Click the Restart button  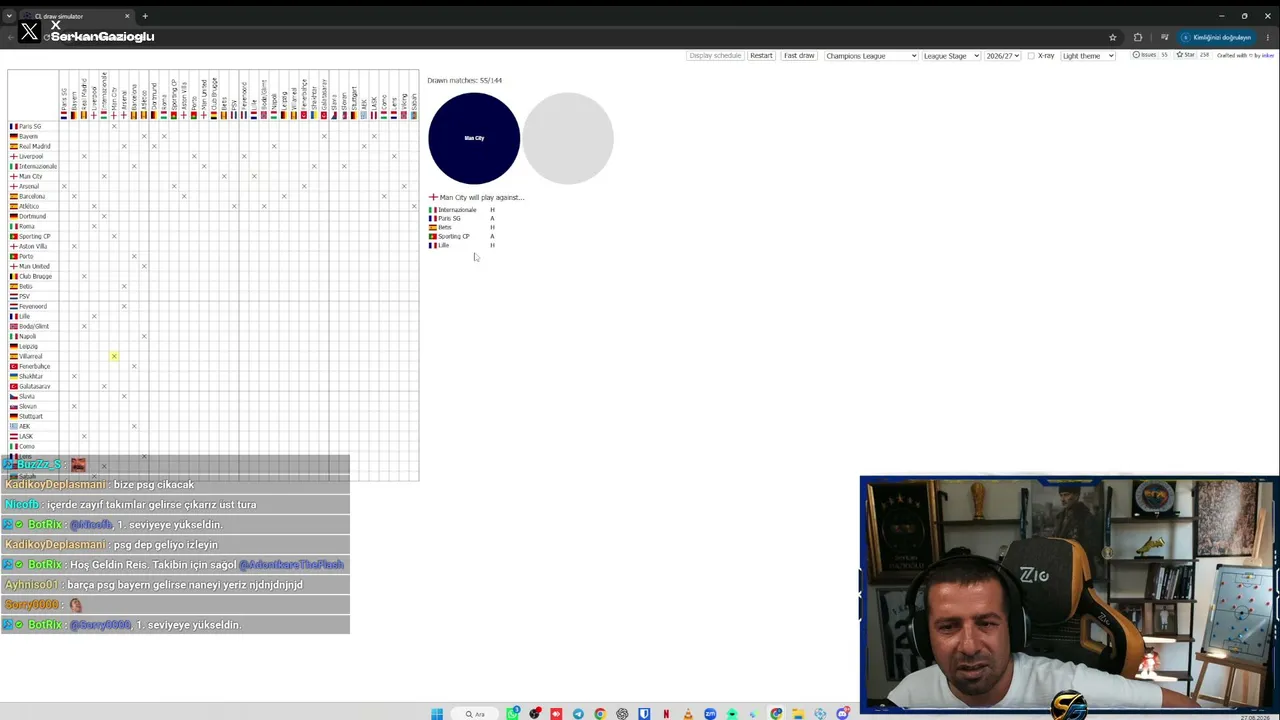point(761,56)
